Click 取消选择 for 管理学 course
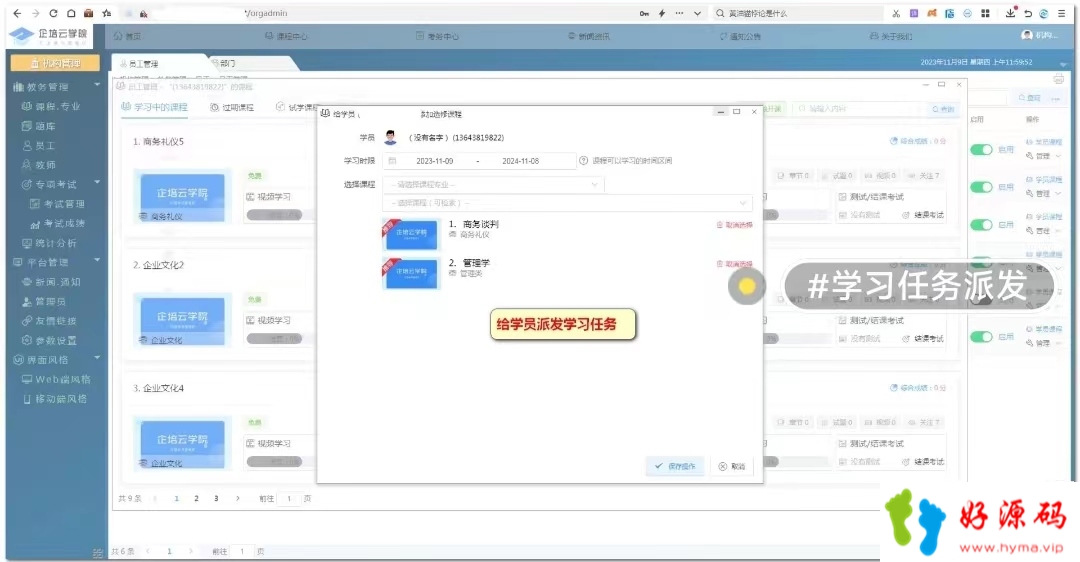The width and height of the screenshot is (1080, 562). 735,264
